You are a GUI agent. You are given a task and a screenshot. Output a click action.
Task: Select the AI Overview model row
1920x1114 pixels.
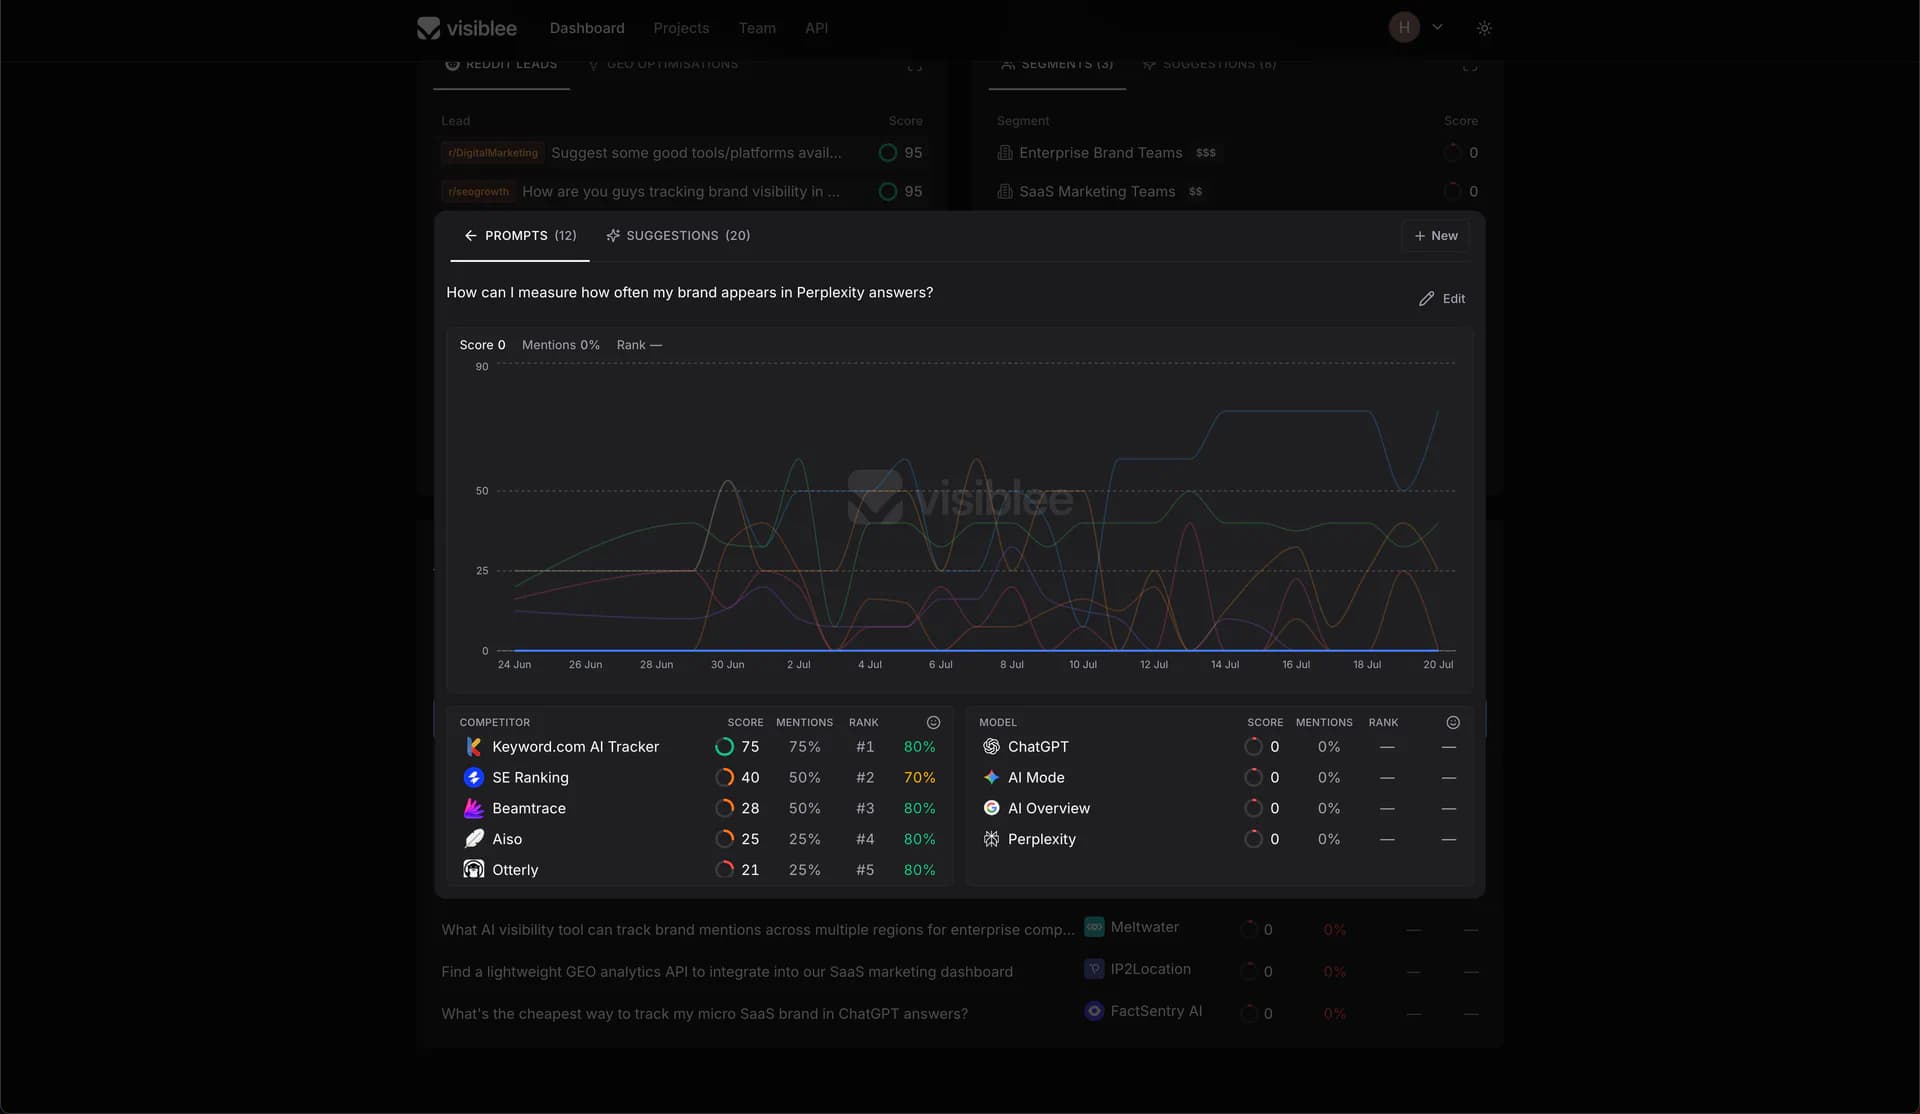coord(1218,809)
